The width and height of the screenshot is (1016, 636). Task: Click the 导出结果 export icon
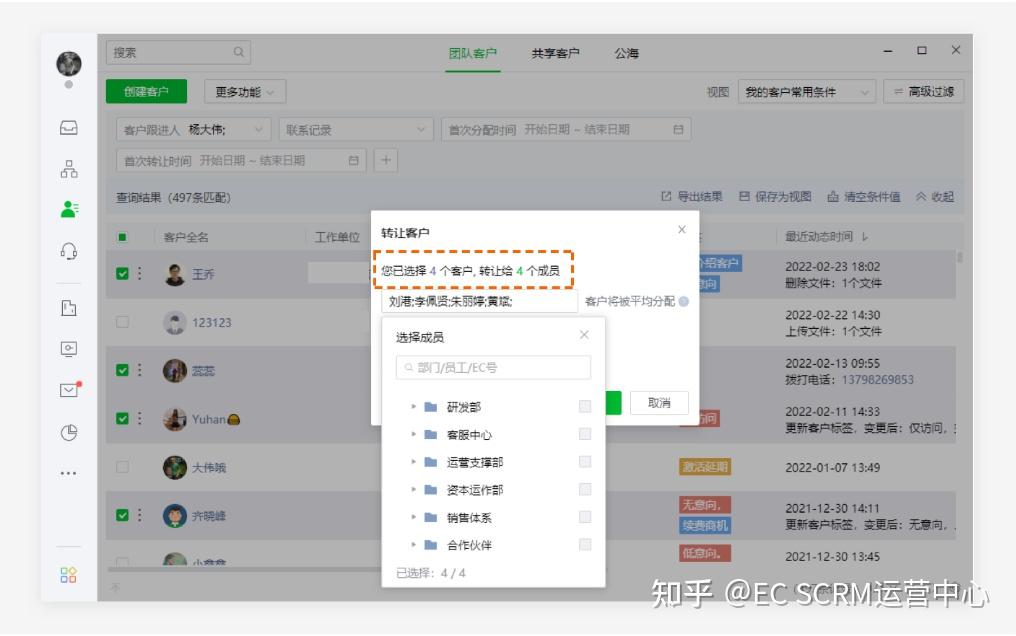667,196
